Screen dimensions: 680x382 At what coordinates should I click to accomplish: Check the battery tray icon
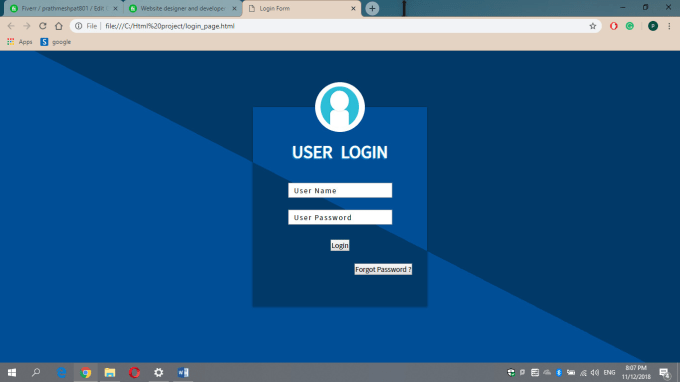coord(571,372)
